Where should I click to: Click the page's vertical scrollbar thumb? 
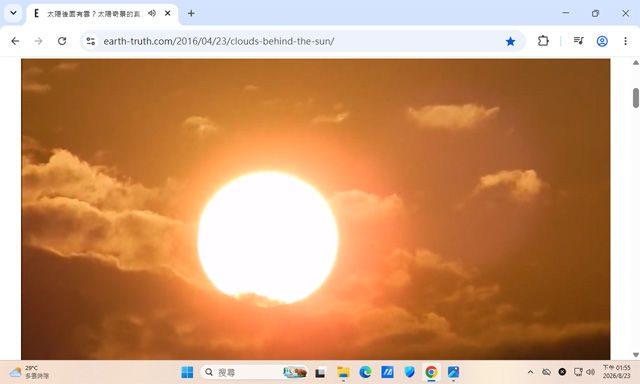(x=636, y=98)
